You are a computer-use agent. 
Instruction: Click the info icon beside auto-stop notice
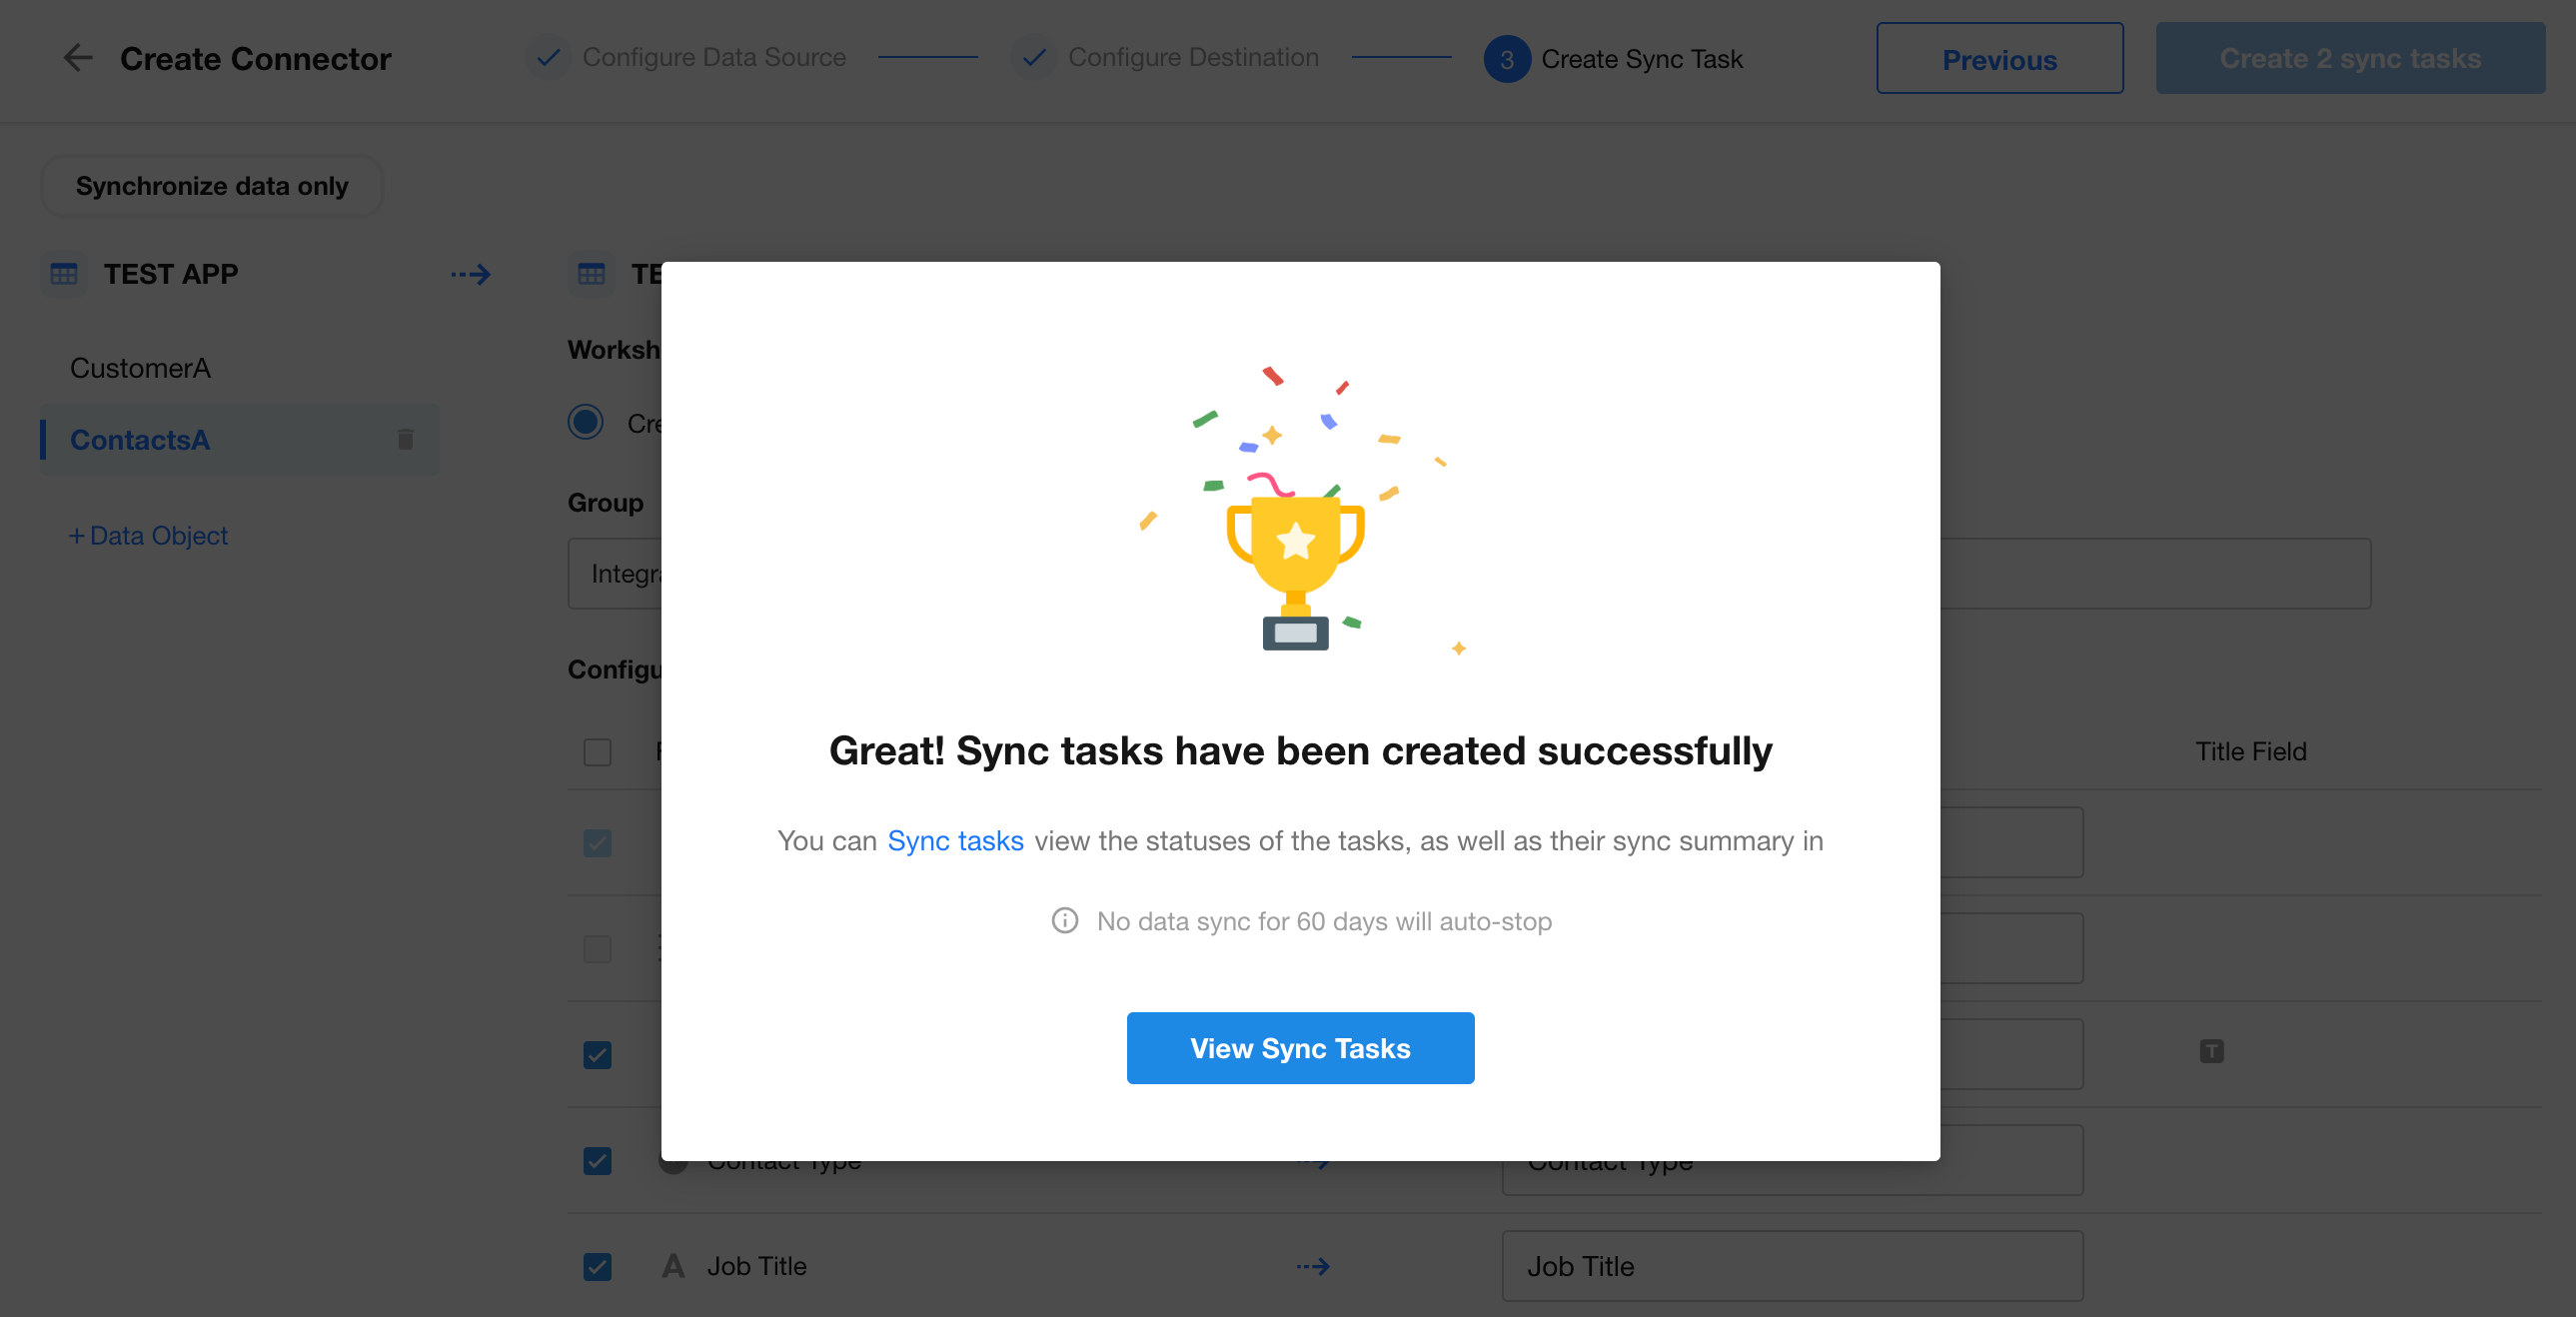tap(1065, 920)
